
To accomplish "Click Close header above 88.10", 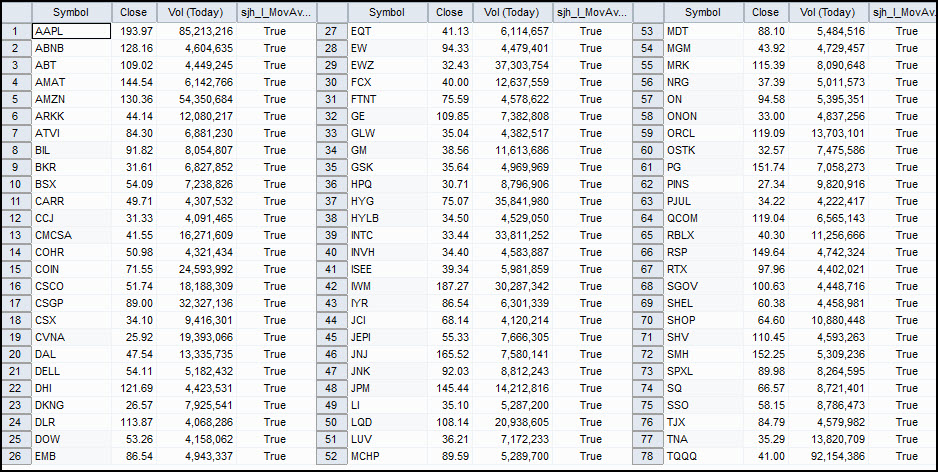I will [766, 13].
